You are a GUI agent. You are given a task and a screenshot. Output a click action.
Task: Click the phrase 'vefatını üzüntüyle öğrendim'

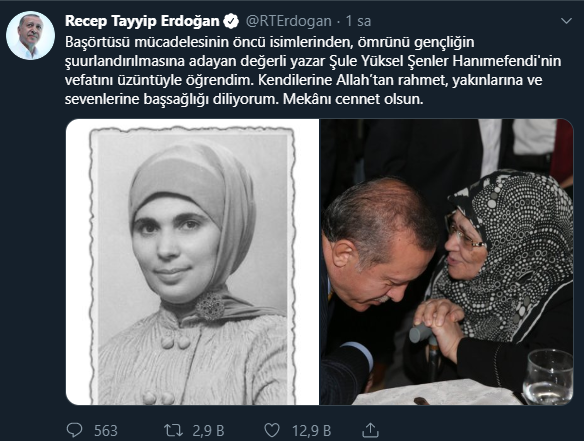[158, 80]
